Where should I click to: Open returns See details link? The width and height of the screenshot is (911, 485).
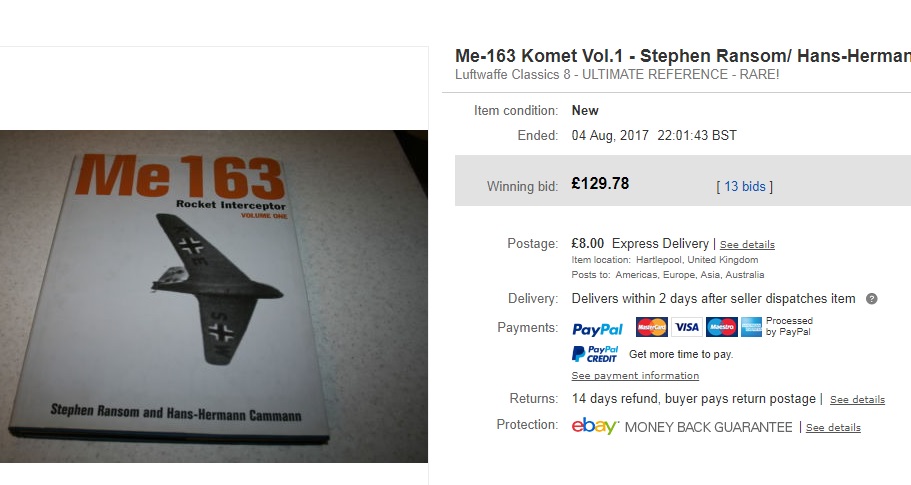point(857,400)
